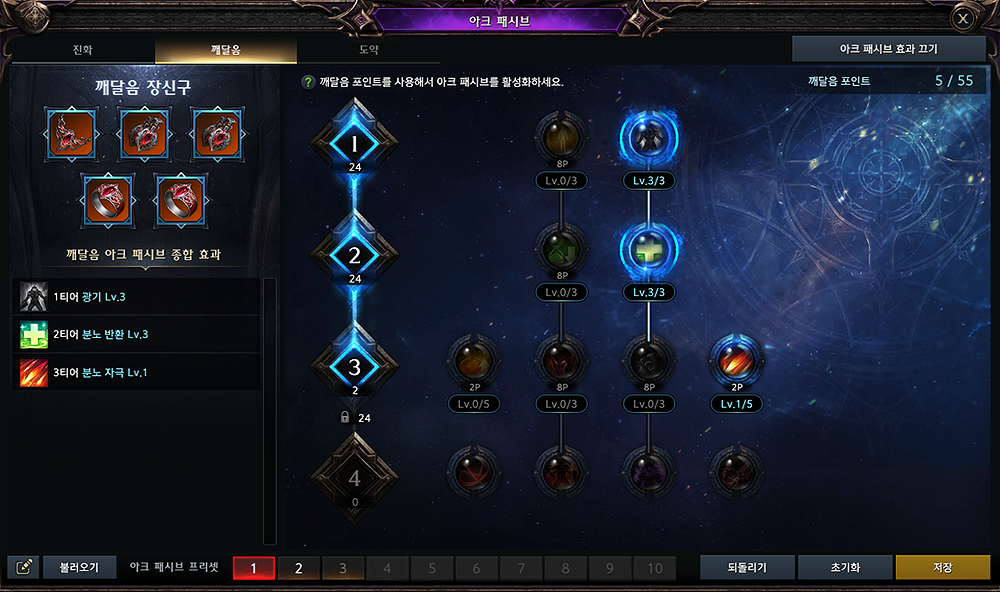The image size is (1000, 592).
Task: Click the locked tier 4 diamond marker
Action: [355, 478]
